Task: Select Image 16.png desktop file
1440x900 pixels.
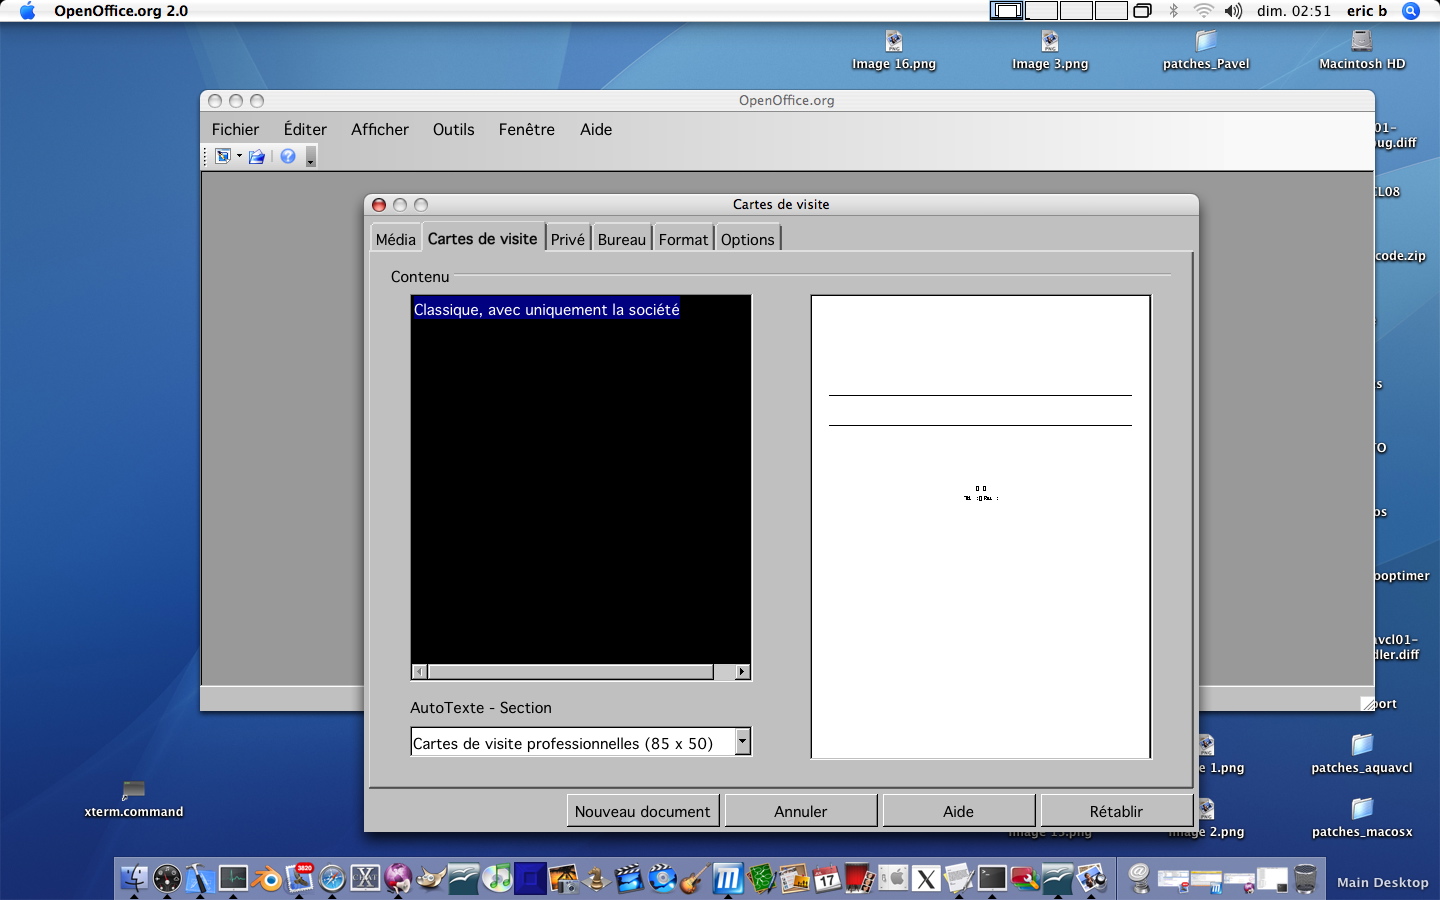Action: tap(894, 50)
